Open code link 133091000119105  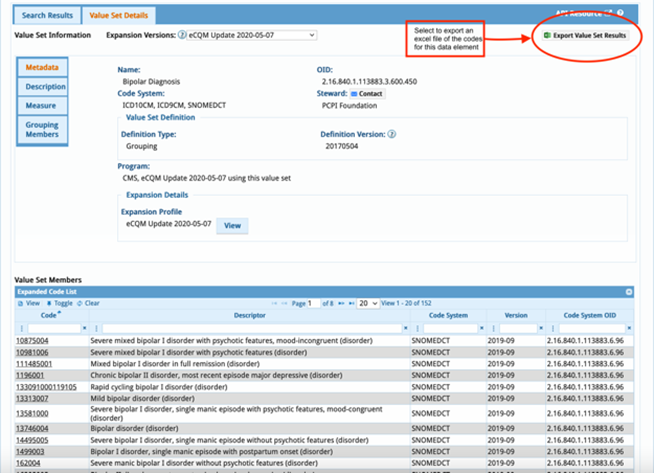click(x=46, y=387)
